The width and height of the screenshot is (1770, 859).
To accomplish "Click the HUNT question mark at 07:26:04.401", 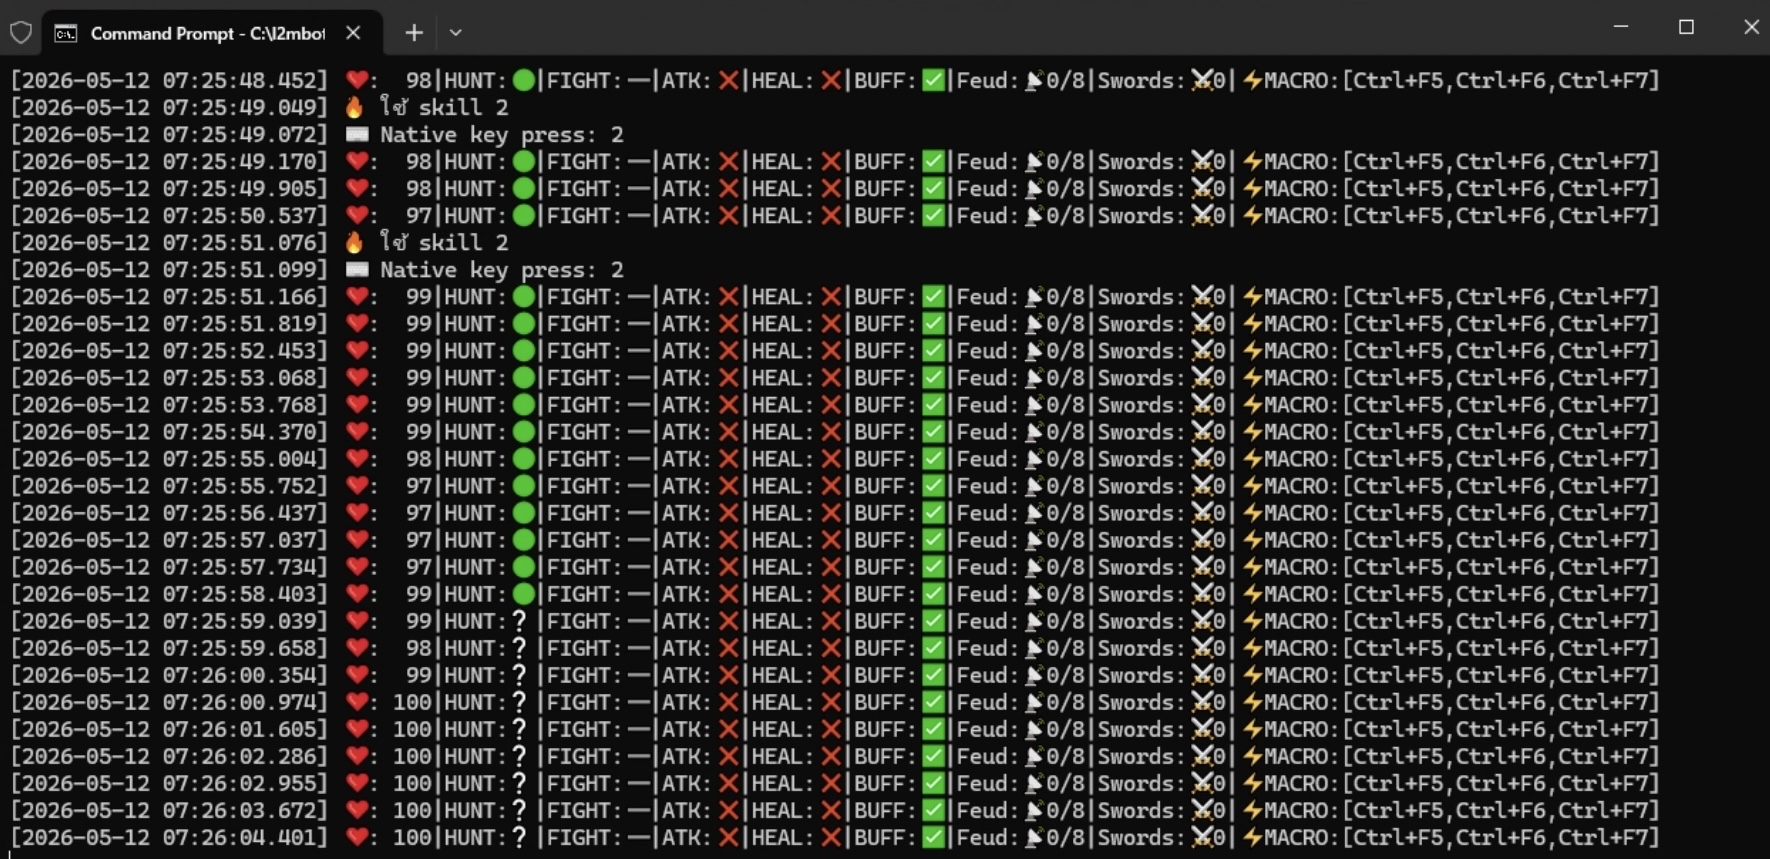I will [x=519, y=838].
